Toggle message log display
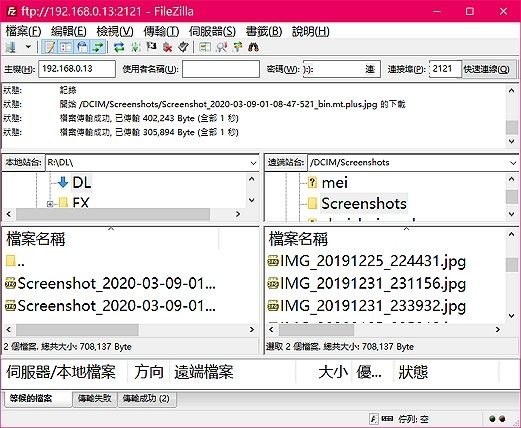This screenshot has height=428, width=521. click(50, 47)
